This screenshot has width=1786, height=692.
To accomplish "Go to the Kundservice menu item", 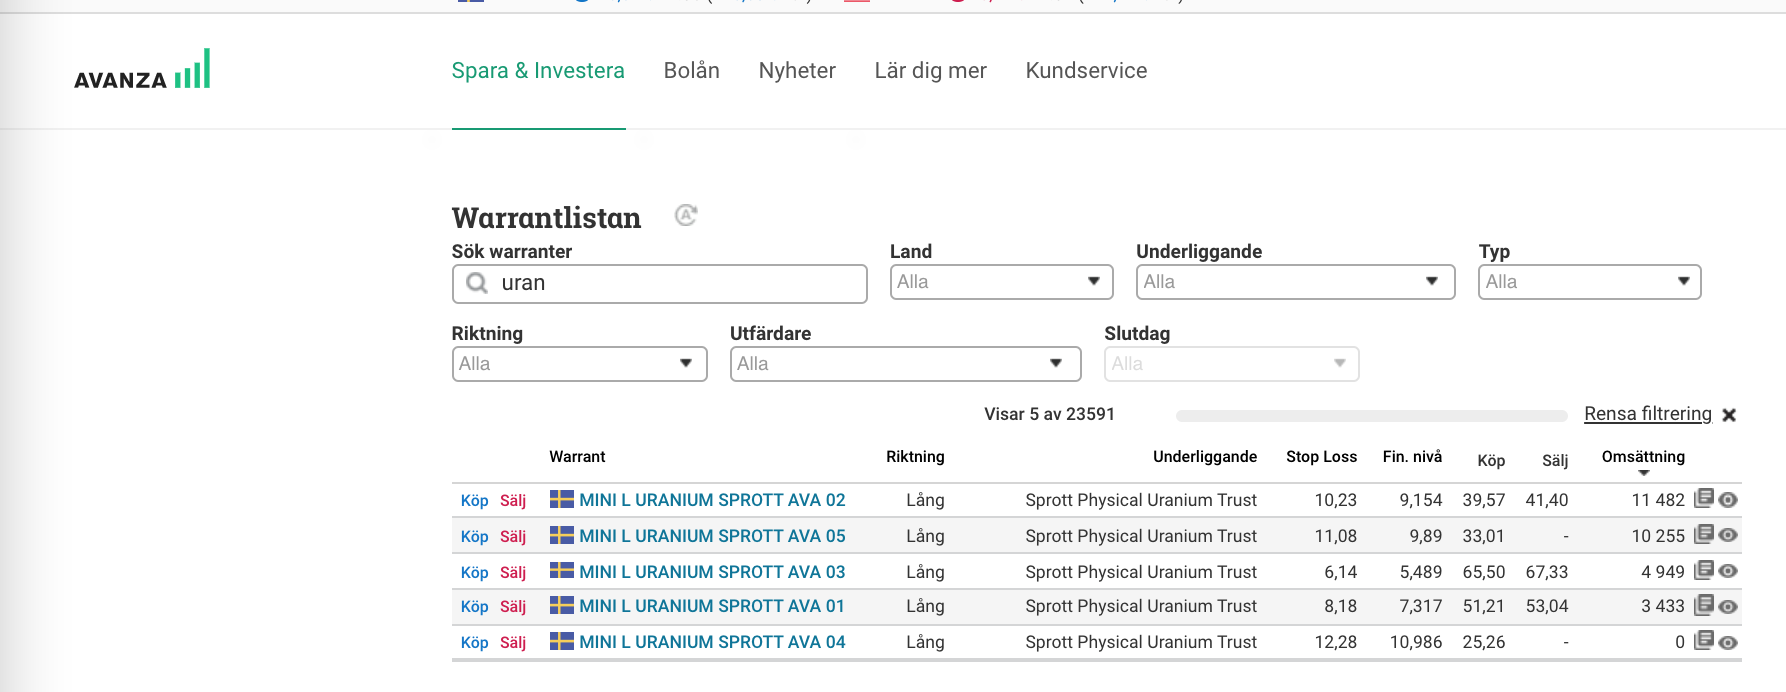I will (x=1086, y=71).
